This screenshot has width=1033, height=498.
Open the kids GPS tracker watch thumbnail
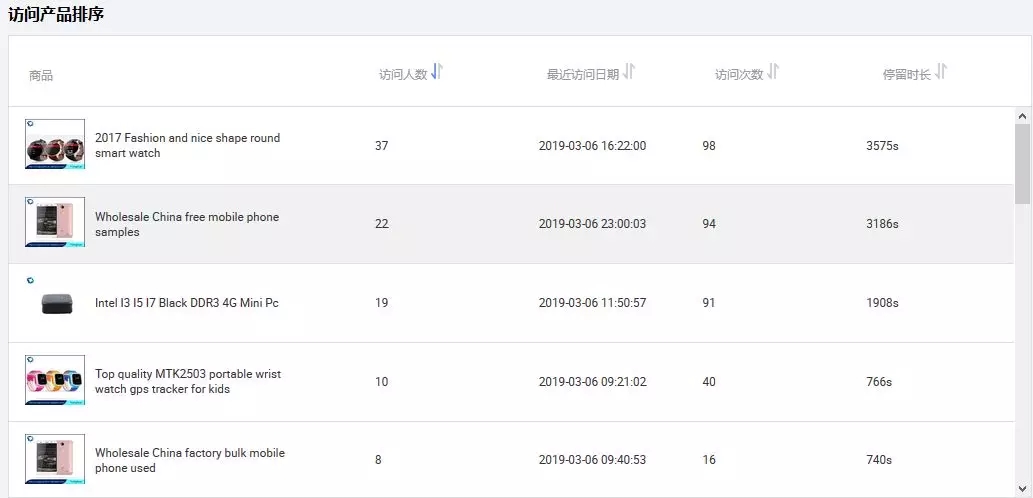55,380
